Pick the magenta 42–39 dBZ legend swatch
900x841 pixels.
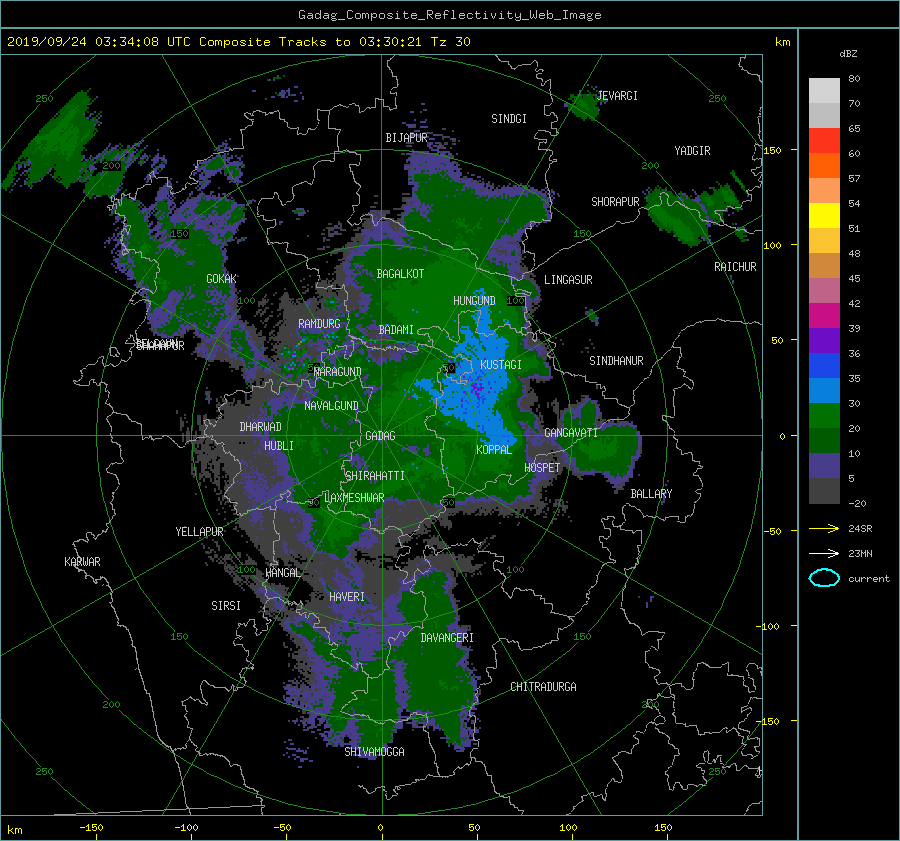(x=824, y=316)
